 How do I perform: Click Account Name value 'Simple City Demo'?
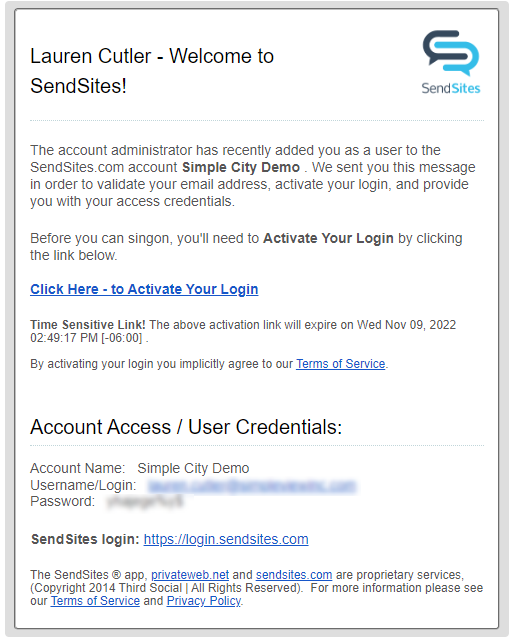193,469
